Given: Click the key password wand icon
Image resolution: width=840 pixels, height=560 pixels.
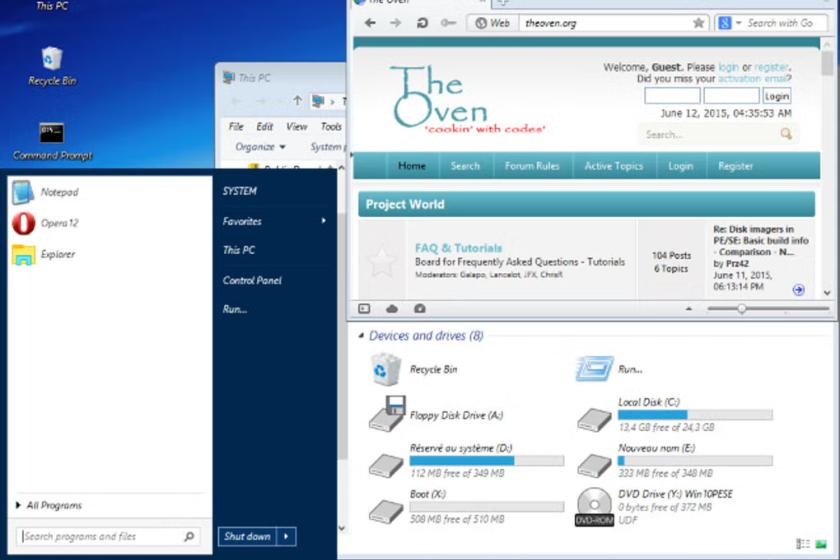Looking at the screenshot, I should (x=448, y=23).
